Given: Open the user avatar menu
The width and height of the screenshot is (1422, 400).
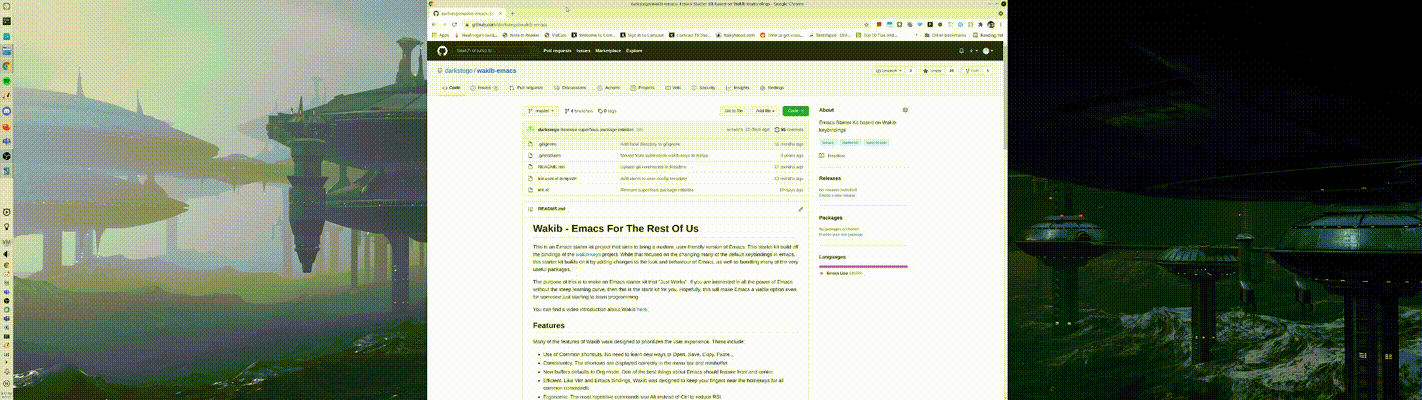Looking at the screenshot, I should click(988, 50).
